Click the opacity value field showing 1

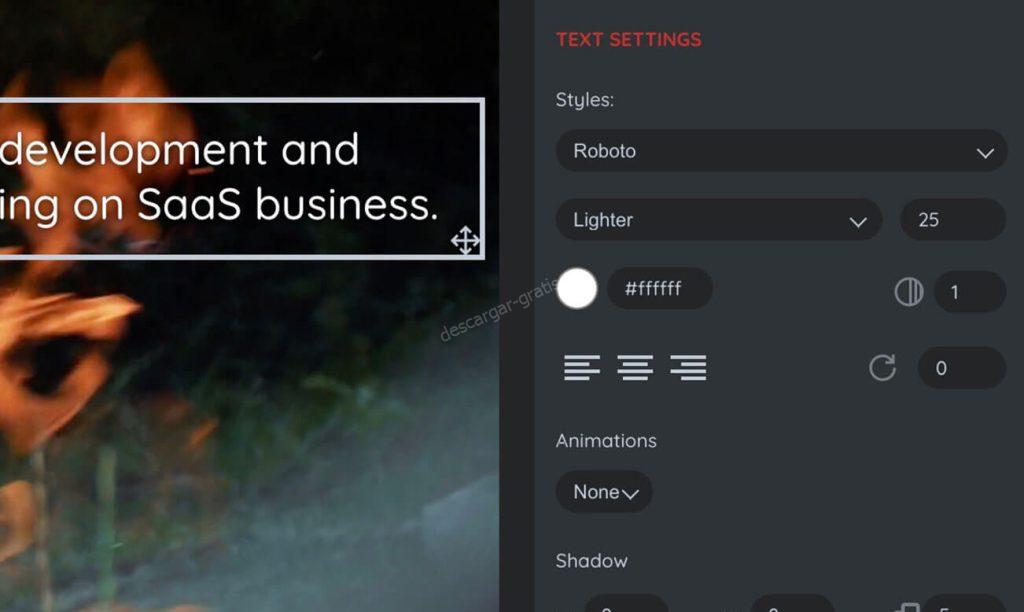tap(970, 292)
